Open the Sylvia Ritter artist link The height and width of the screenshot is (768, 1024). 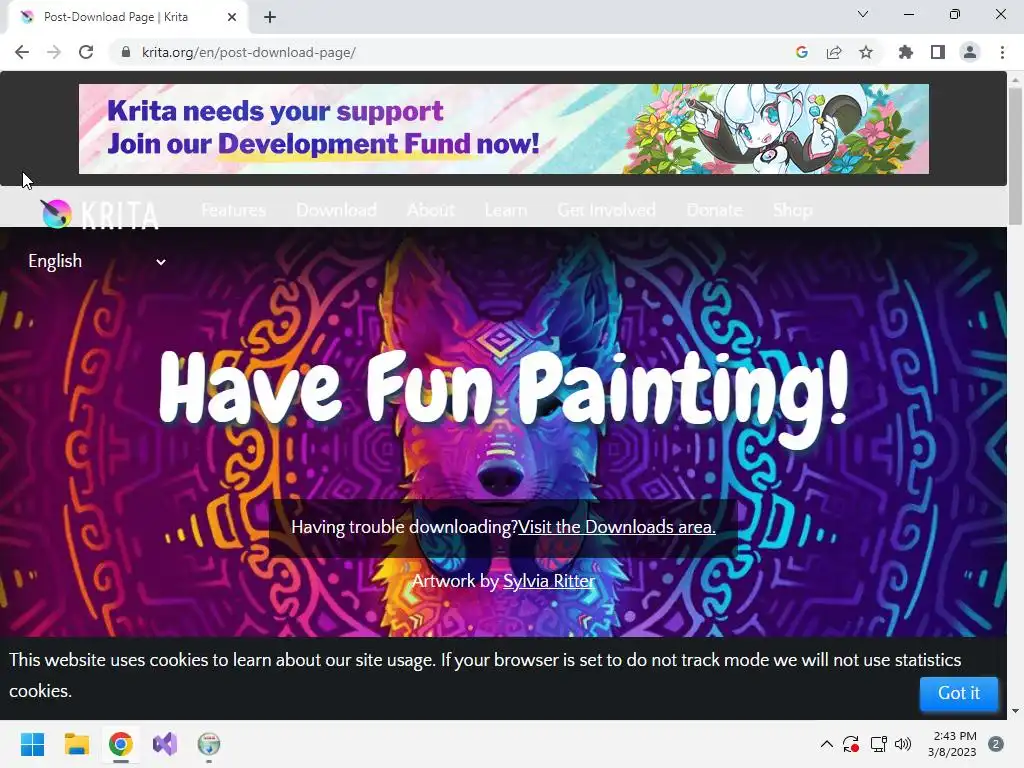pos(549,581)
